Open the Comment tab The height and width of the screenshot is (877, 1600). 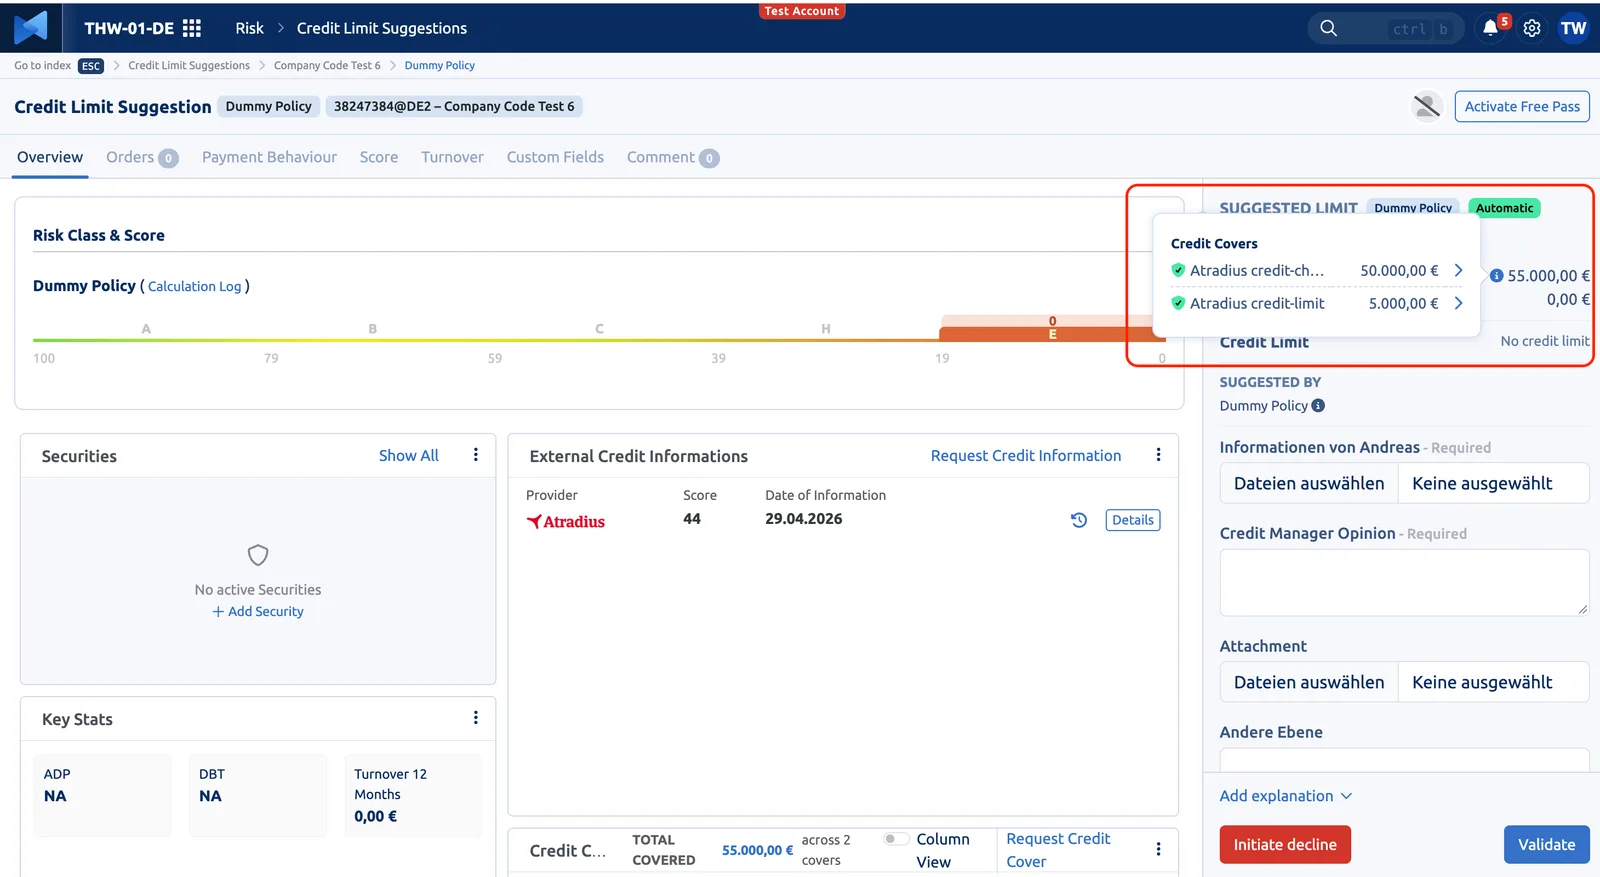click(673, 157)
